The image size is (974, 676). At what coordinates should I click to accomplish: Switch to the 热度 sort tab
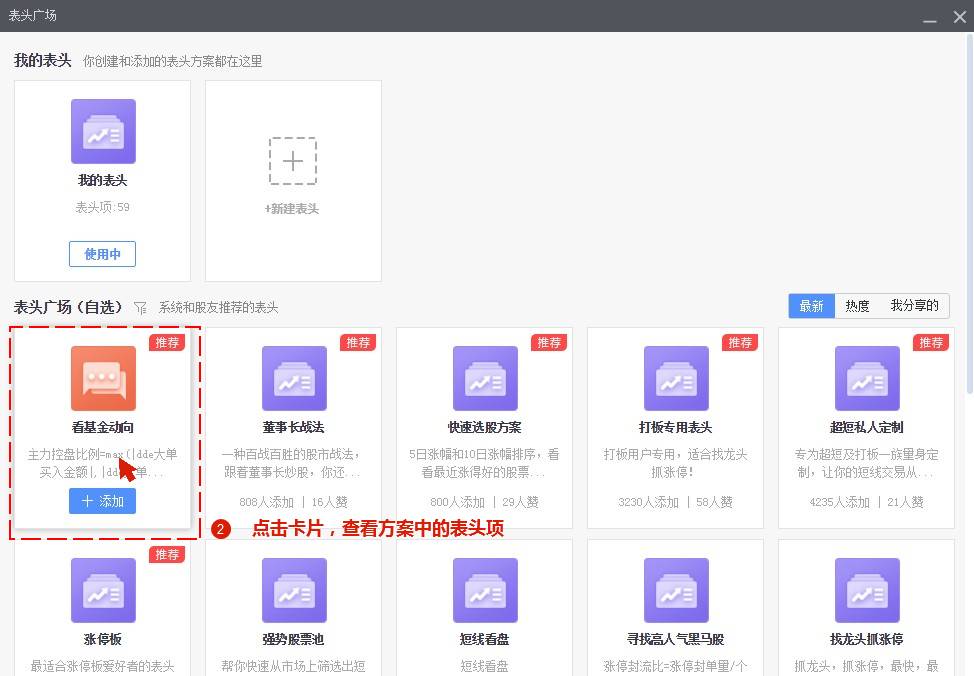[857, 306]
